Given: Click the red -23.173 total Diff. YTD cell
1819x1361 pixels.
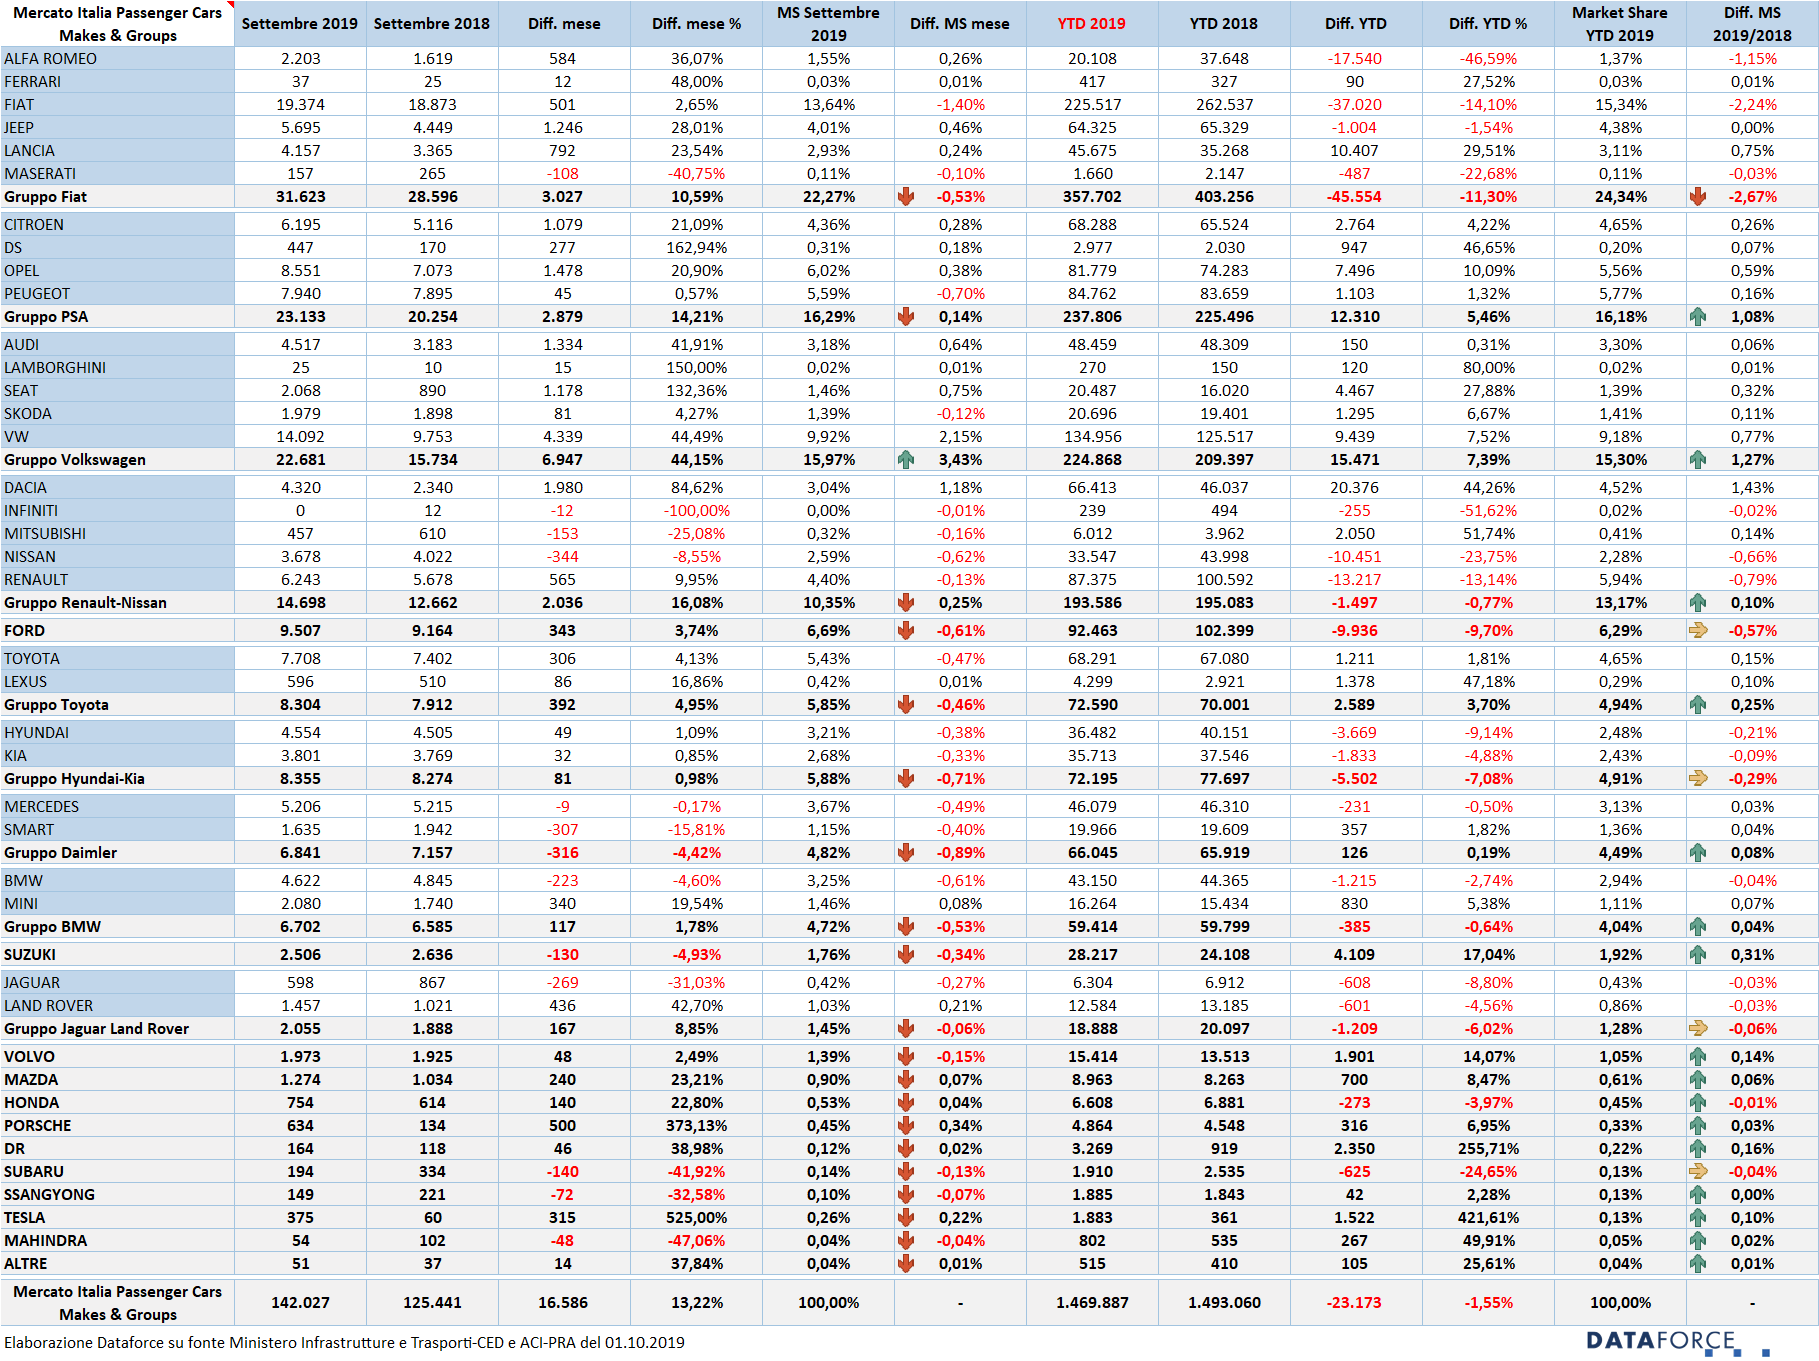Looking at the screenshot, I should click(x=1354, y=1303).
